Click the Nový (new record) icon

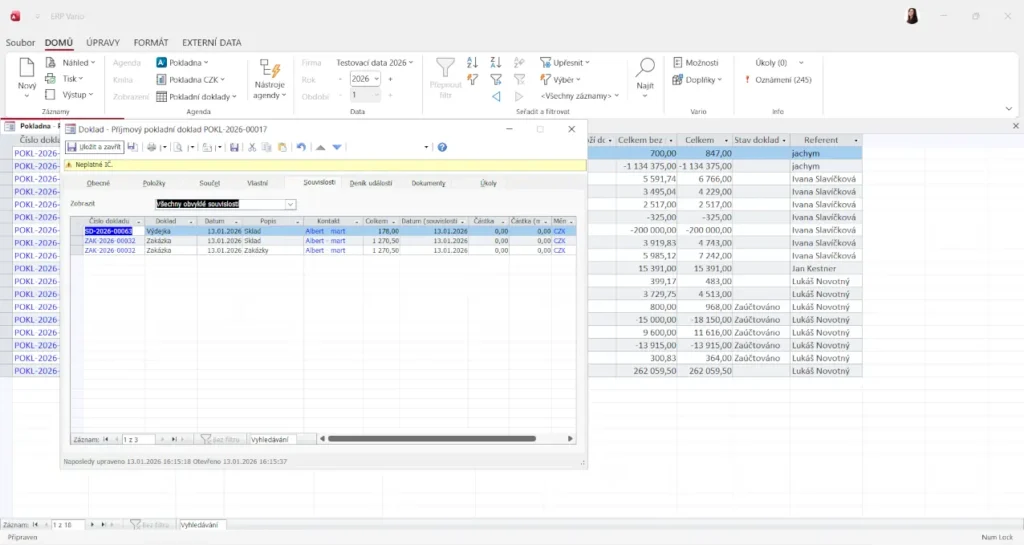coord(26,68)
